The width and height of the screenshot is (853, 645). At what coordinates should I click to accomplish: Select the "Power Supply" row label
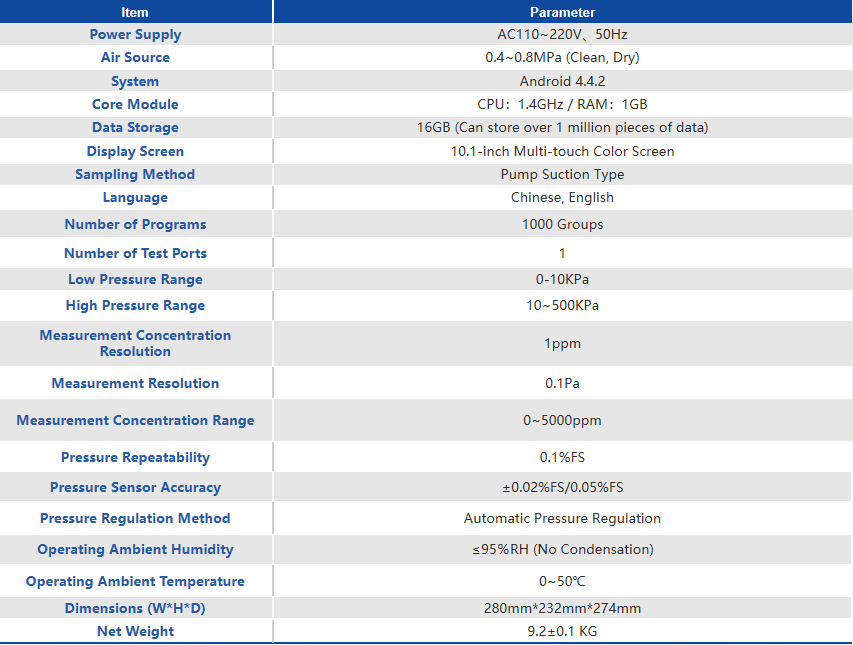(135, 34)
